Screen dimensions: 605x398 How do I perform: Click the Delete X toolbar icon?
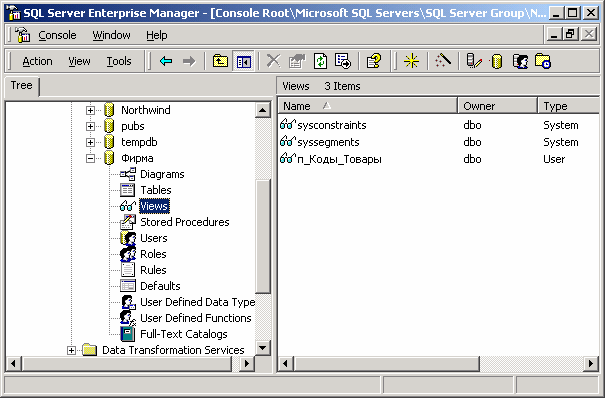(274, 61)
